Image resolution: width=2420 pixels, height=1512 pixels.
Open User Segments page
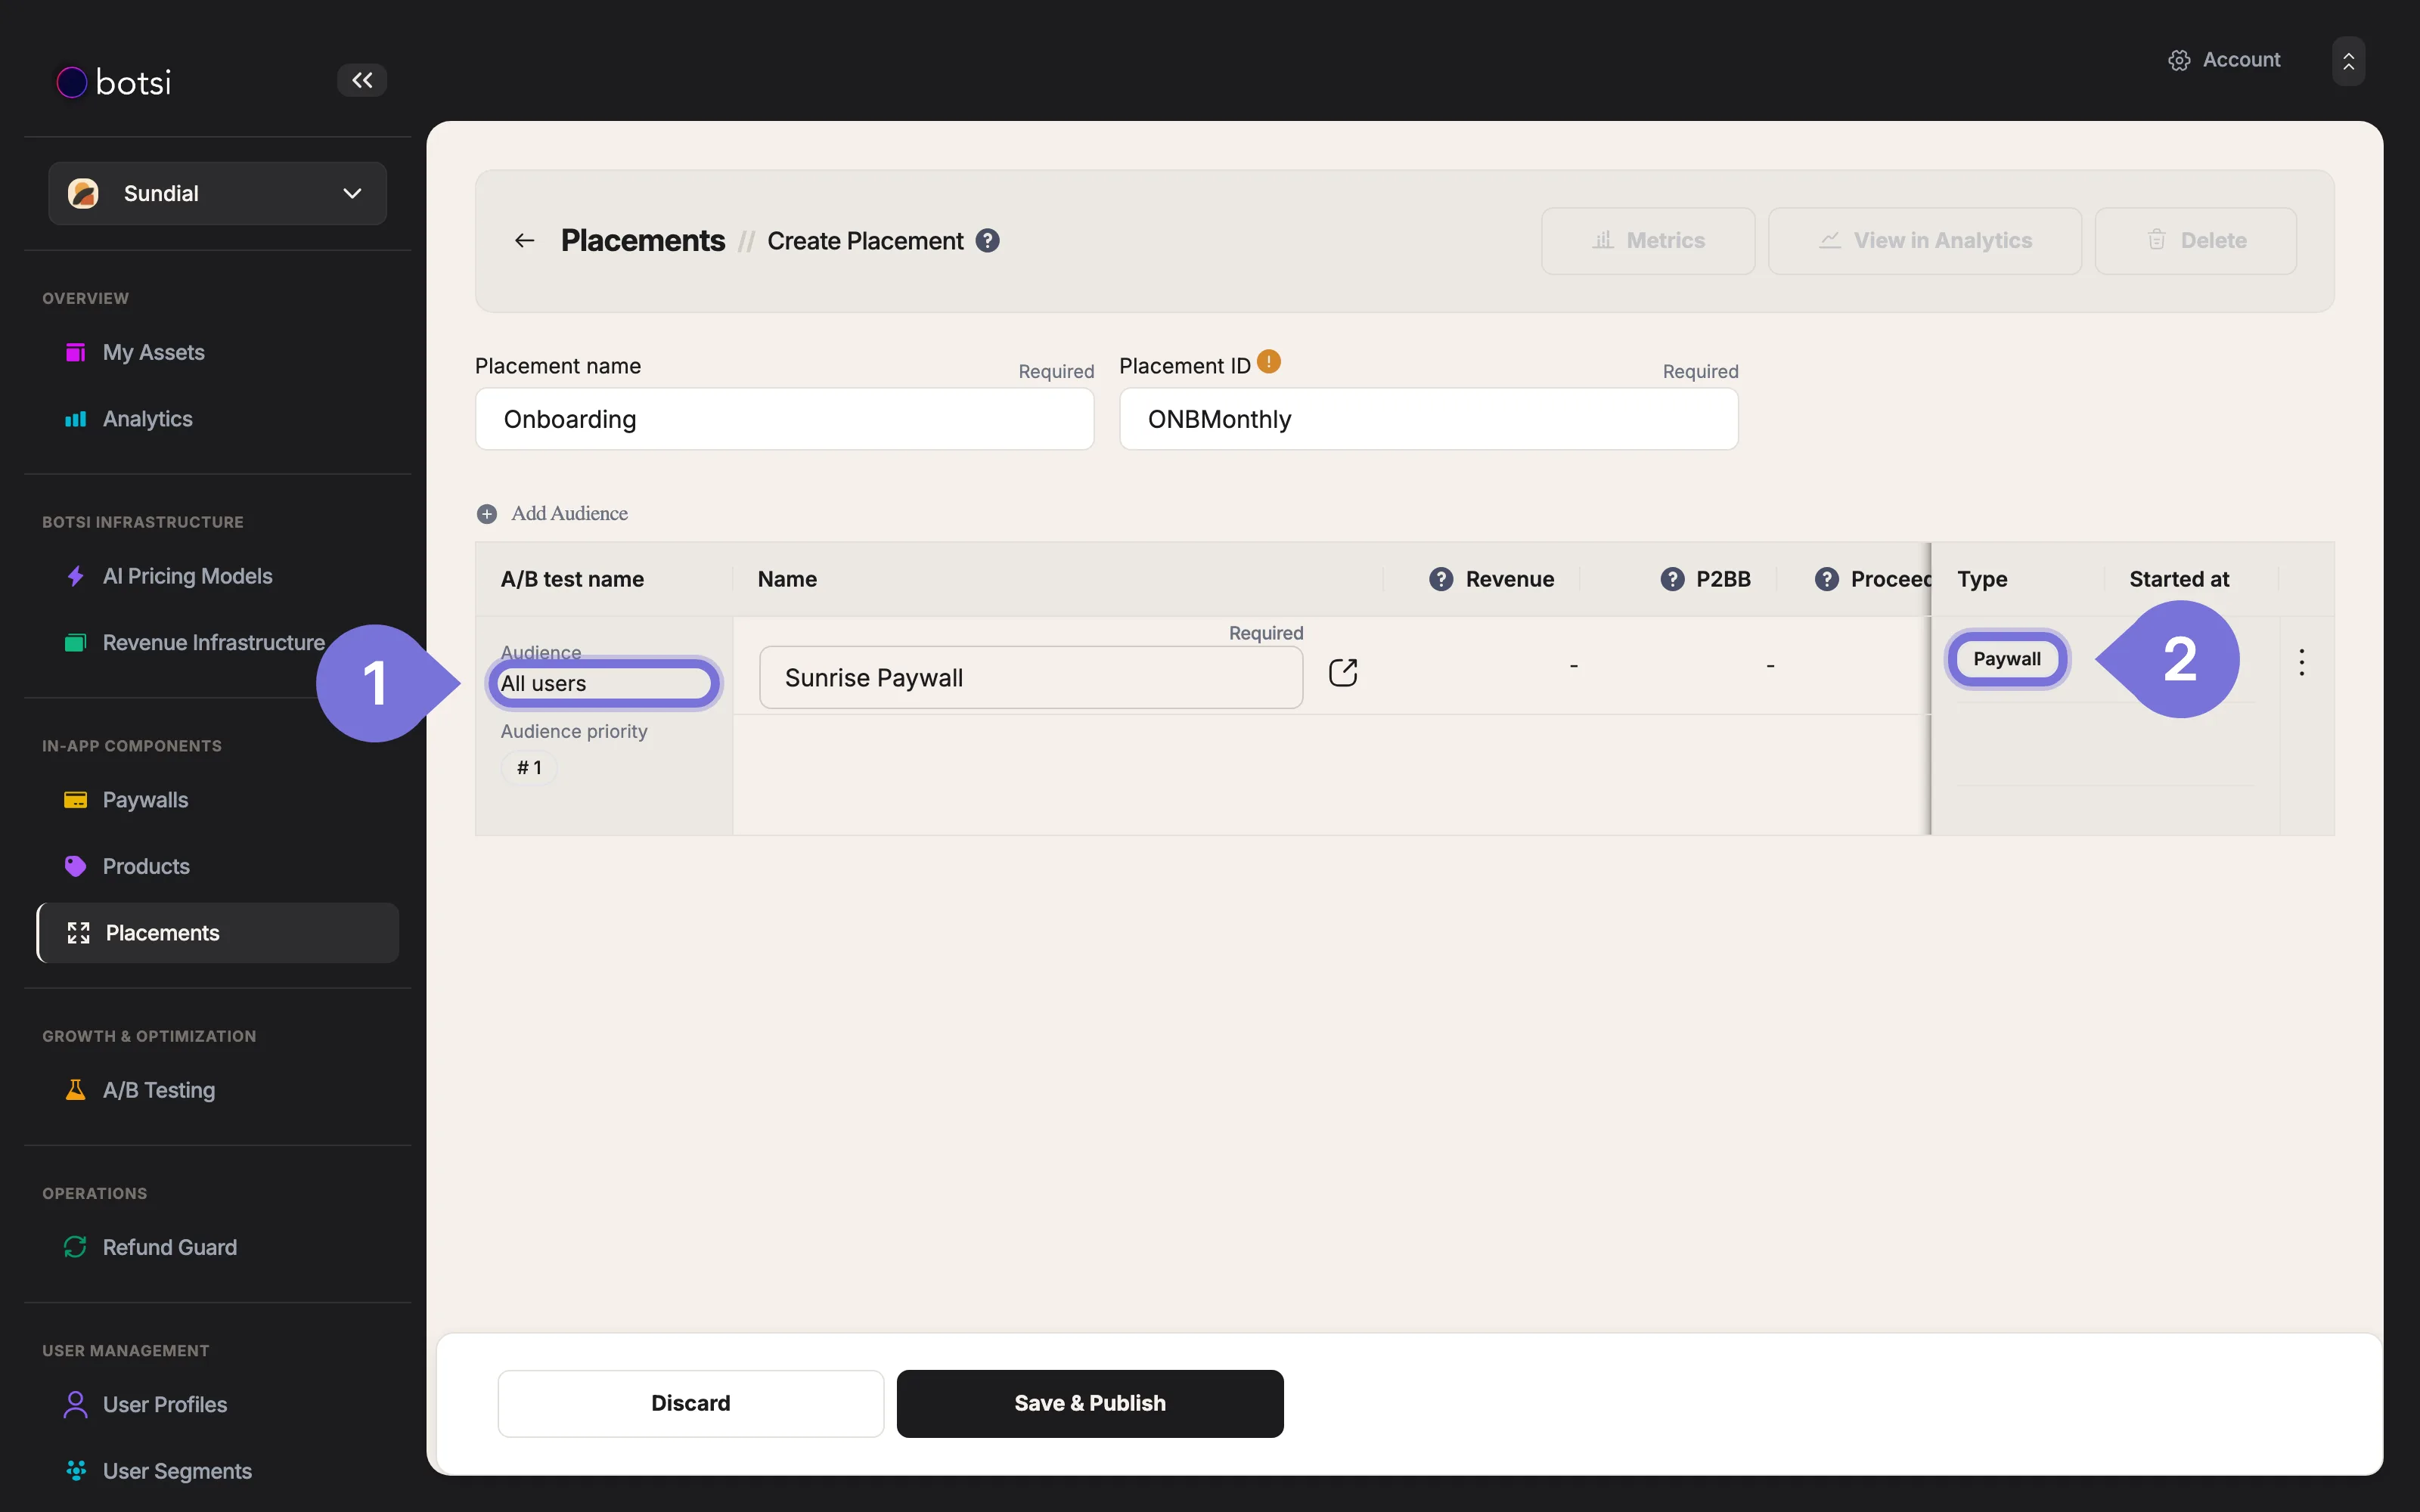(x=177, y=1471)
